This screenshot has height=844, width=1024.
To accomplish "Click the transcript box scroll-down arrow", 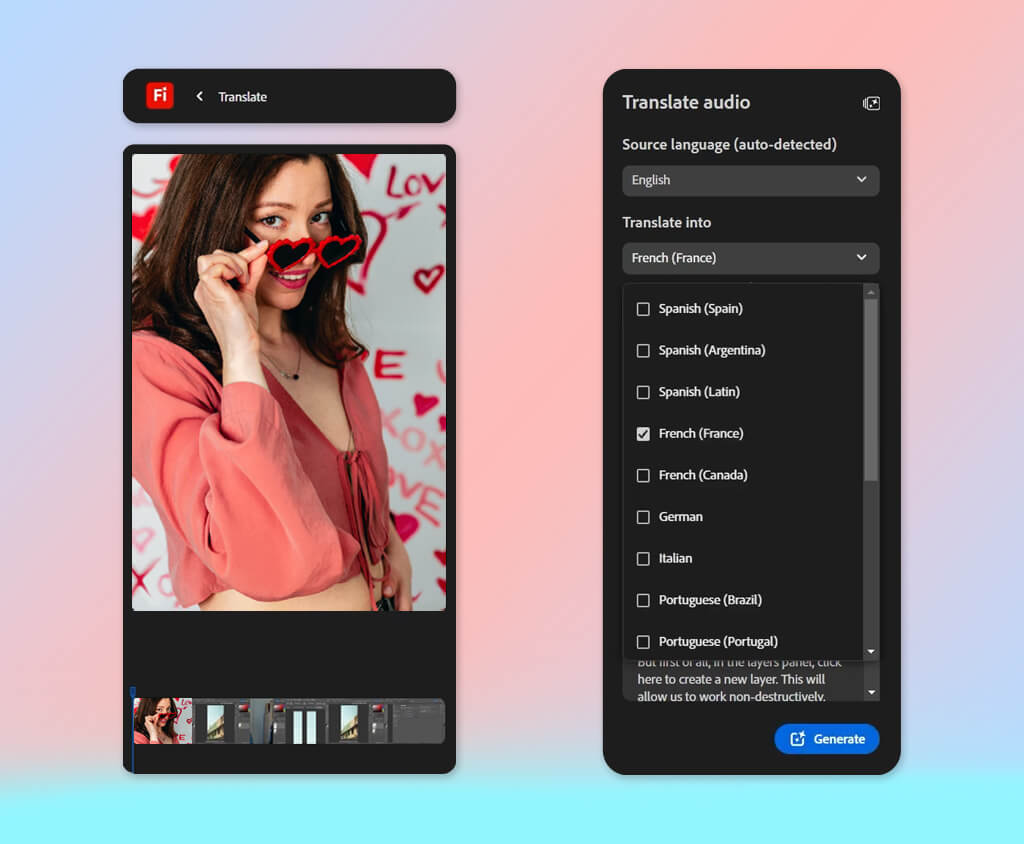I will coord(871,692).
